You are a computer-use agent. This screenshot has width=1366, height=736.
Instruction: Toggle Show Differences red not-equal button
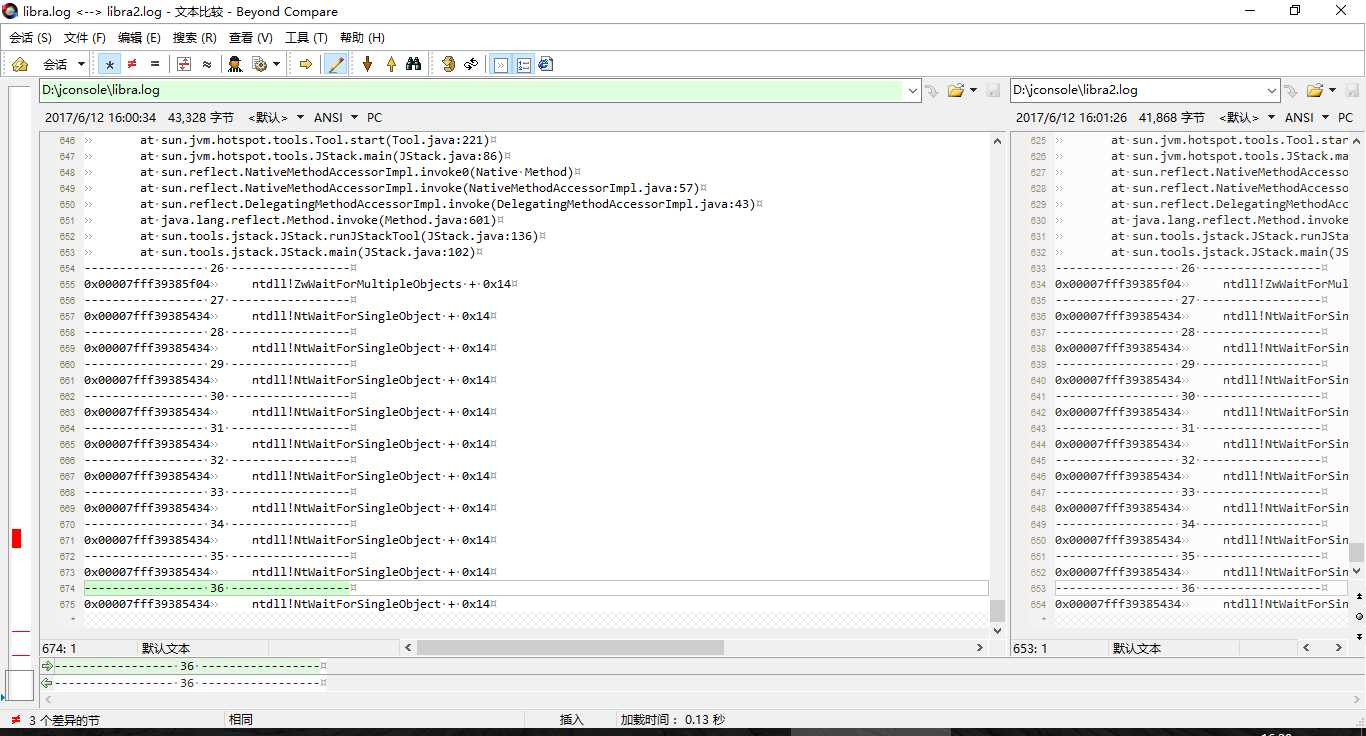[132, 64]
